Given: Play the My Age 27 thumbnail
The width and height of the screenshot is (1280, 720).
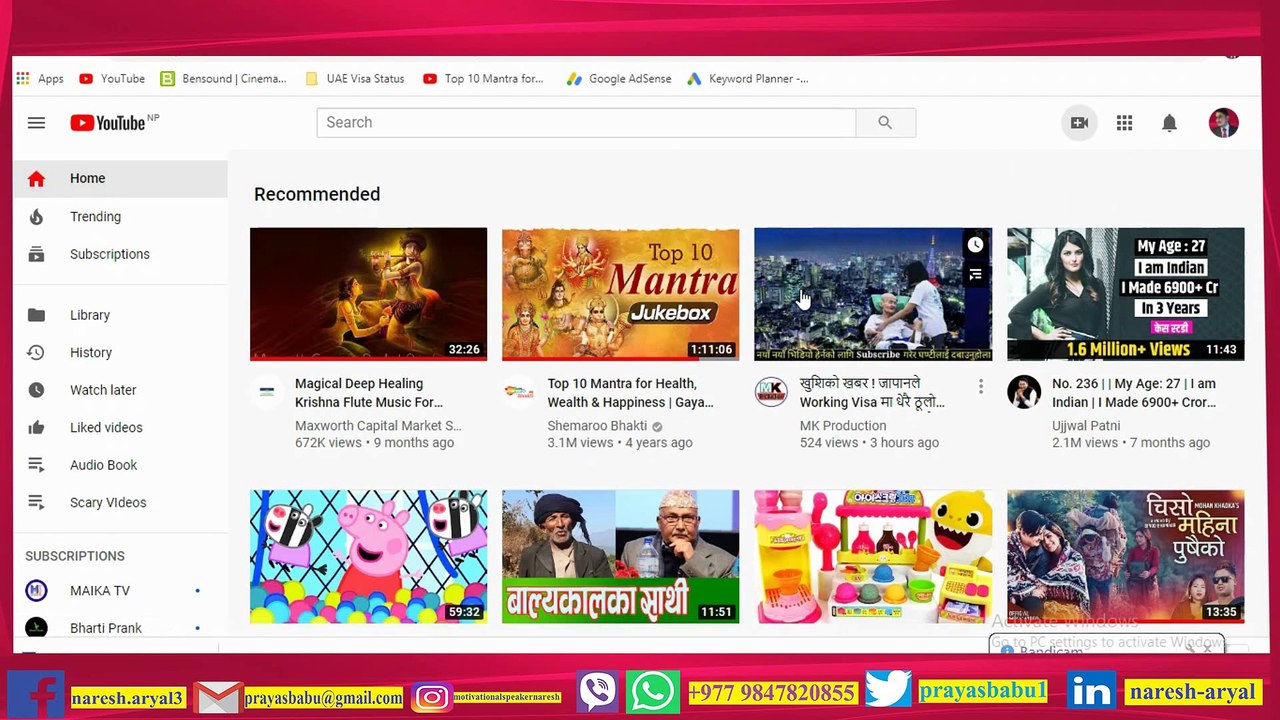Looking at the screenshot, I should click(x=1125, y=294).
